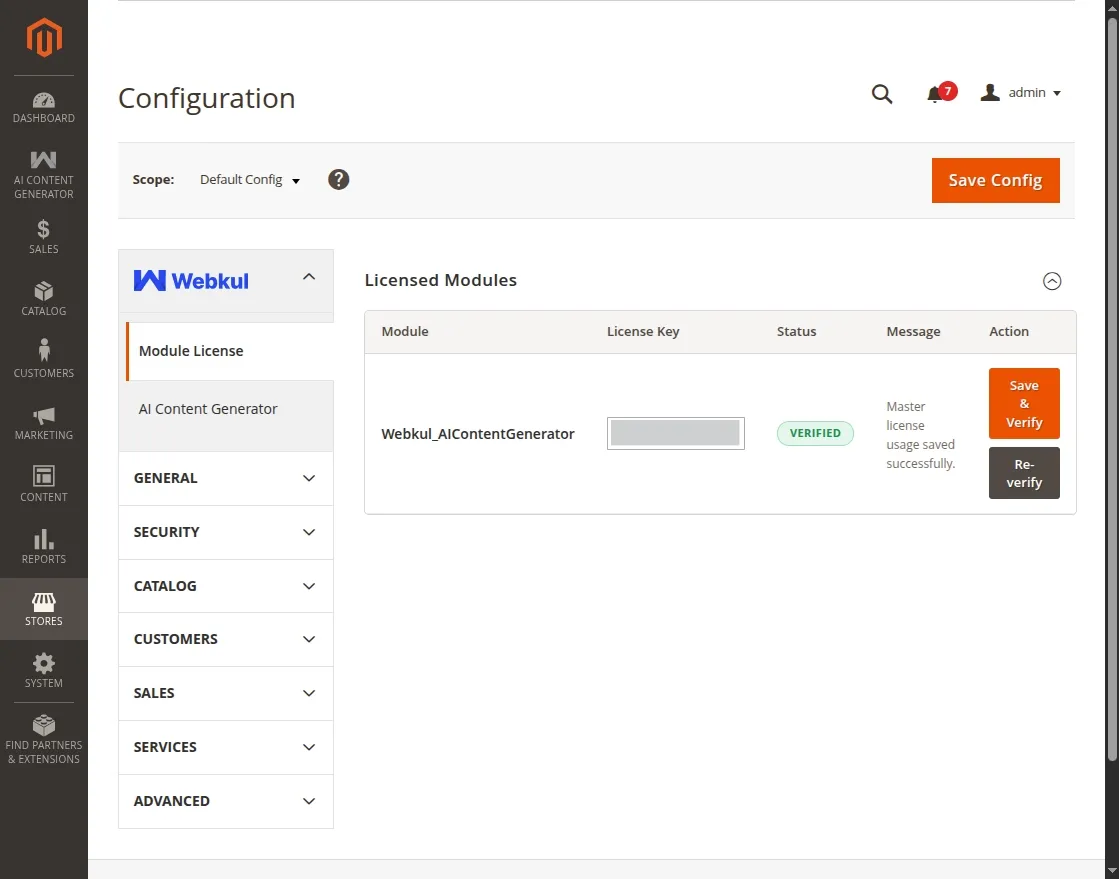Click the scope help question mark icon
Screen dimensions: 1119x879
[x=338, y=179]
